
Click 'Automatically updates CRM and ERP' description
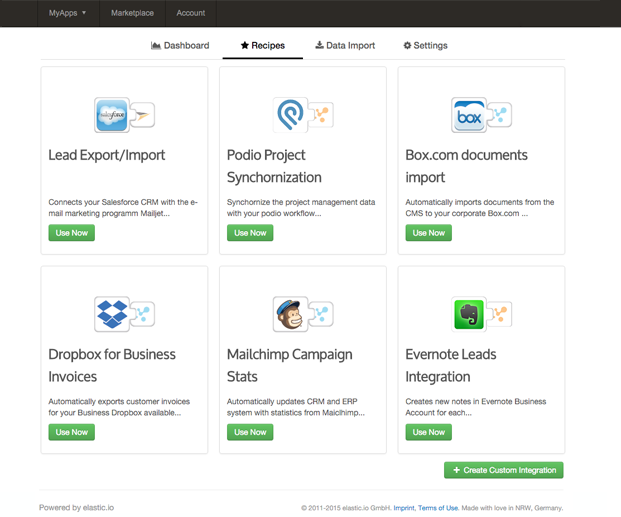(296, 407)
